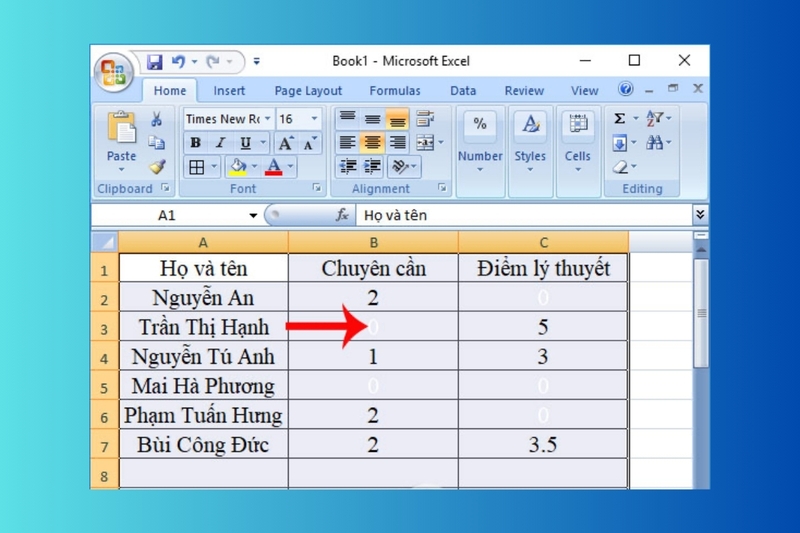Viewport: 800px width, 533px height.
Task: Save the workbook with the floppy icon
Action: [154, 62]
